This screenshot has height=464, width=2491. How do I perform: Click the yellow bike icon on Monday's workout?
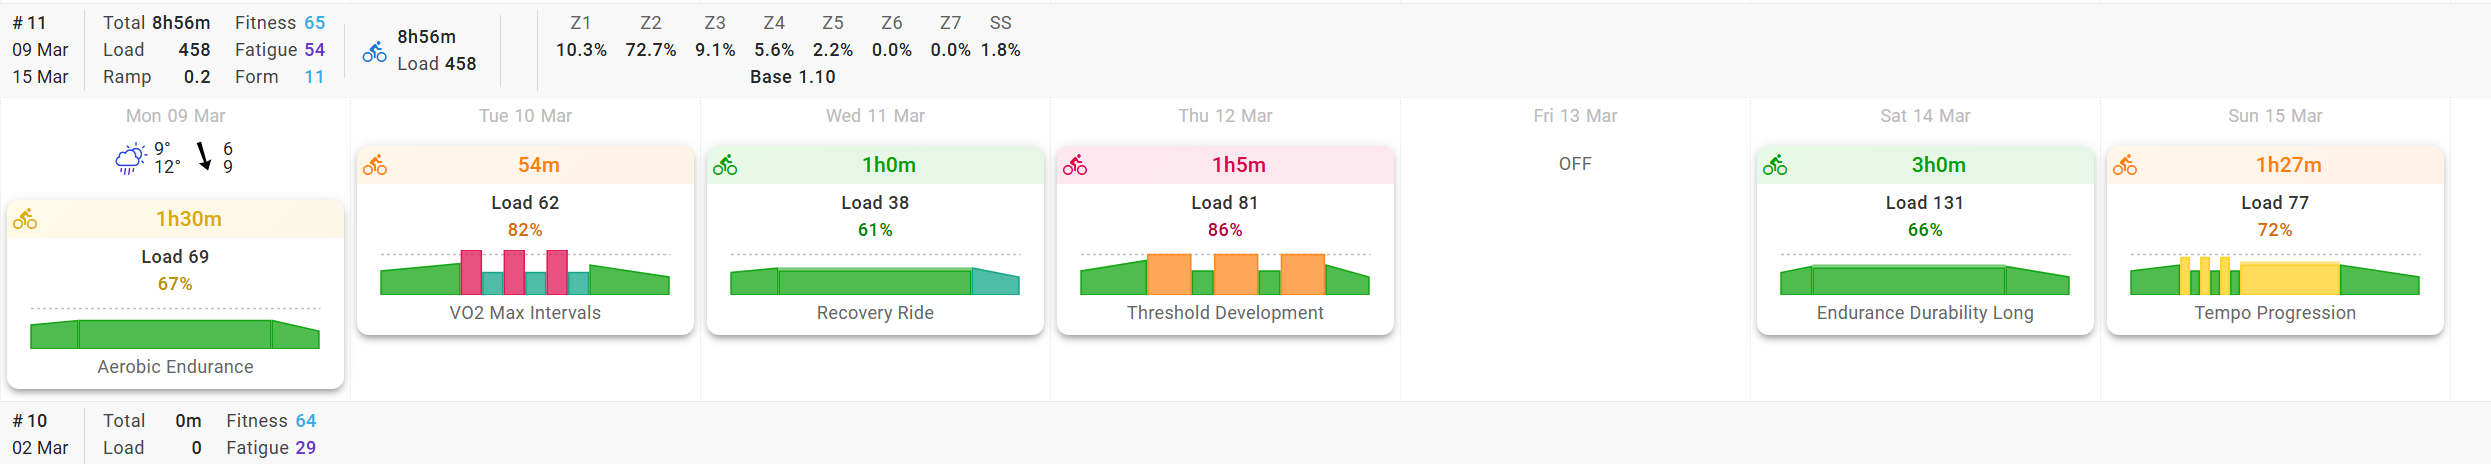click(25, 219)
